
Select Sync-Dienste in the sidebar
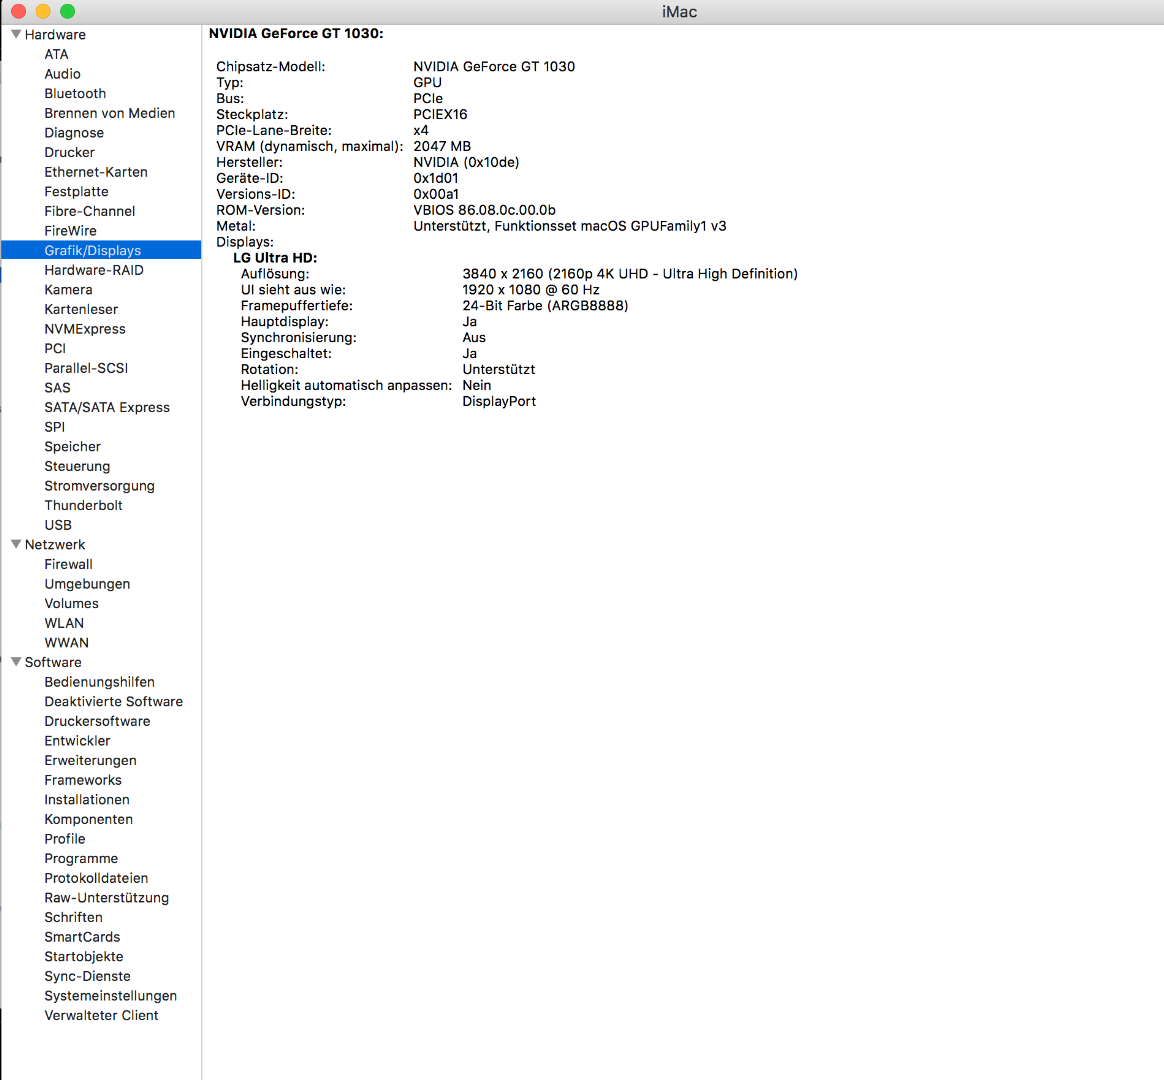point(88,976)
